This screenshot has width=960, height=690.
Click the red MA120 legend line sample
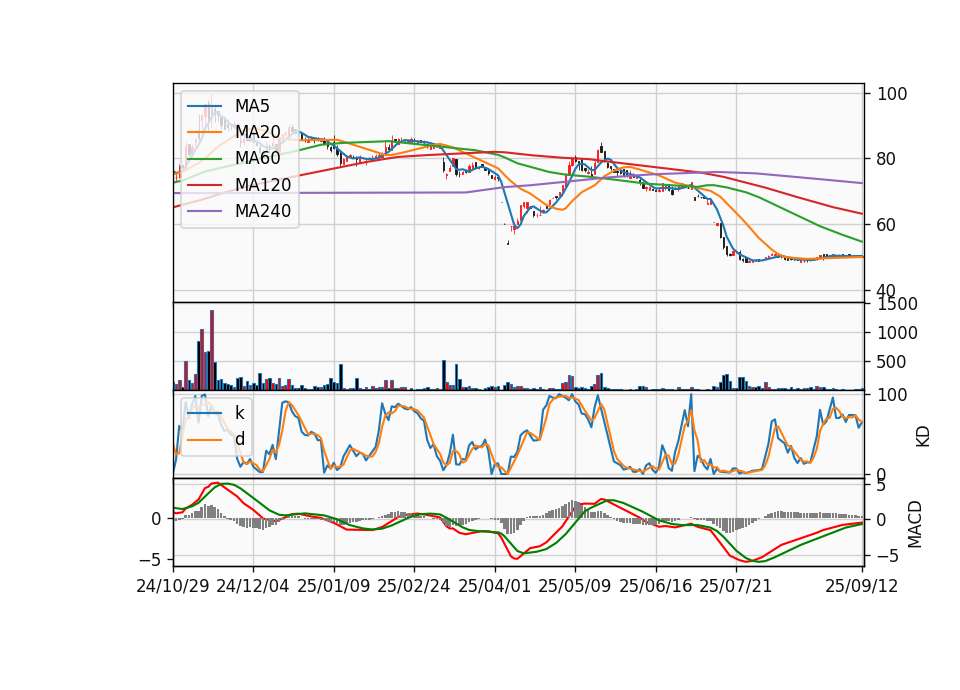204,184
